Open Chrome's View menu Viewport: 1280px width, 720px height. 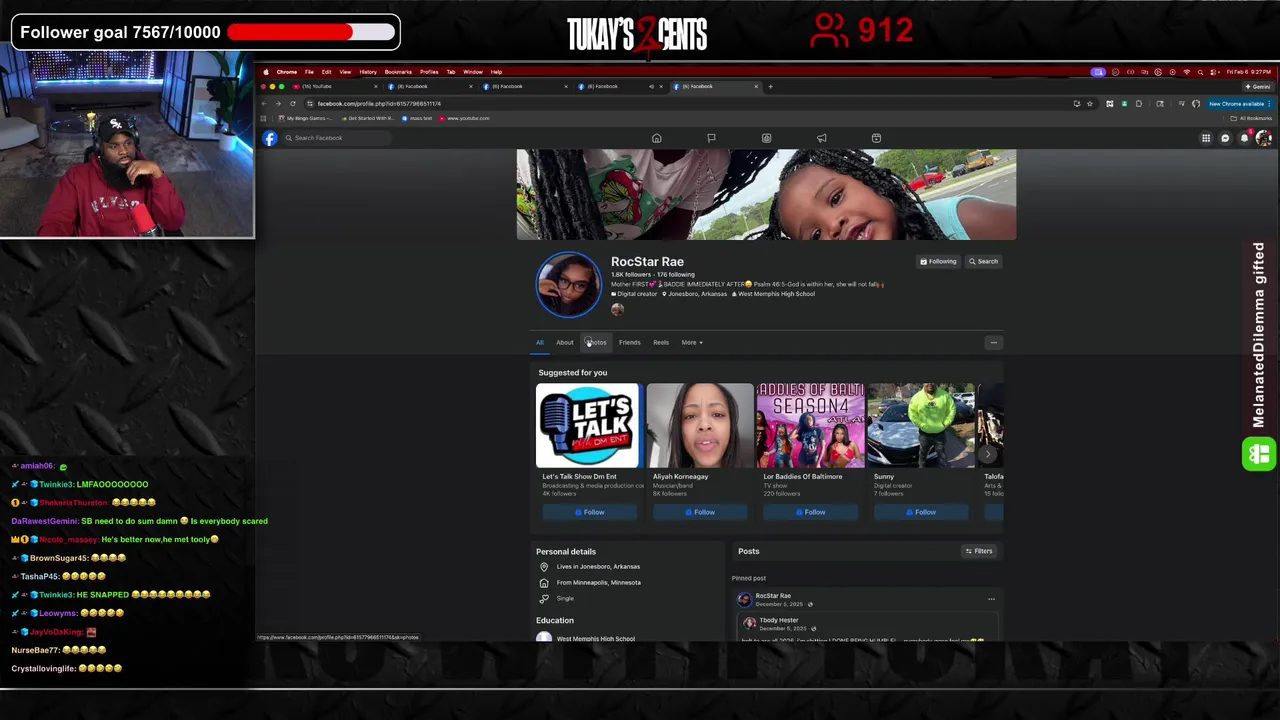tap(345, 72)
